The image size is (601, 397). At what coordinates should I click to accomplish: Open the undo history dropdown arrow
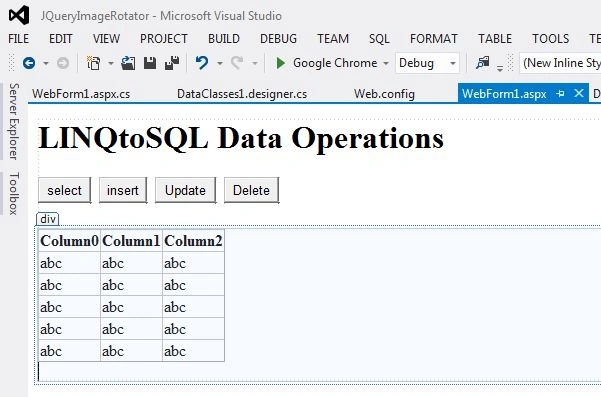pos(220,63)
